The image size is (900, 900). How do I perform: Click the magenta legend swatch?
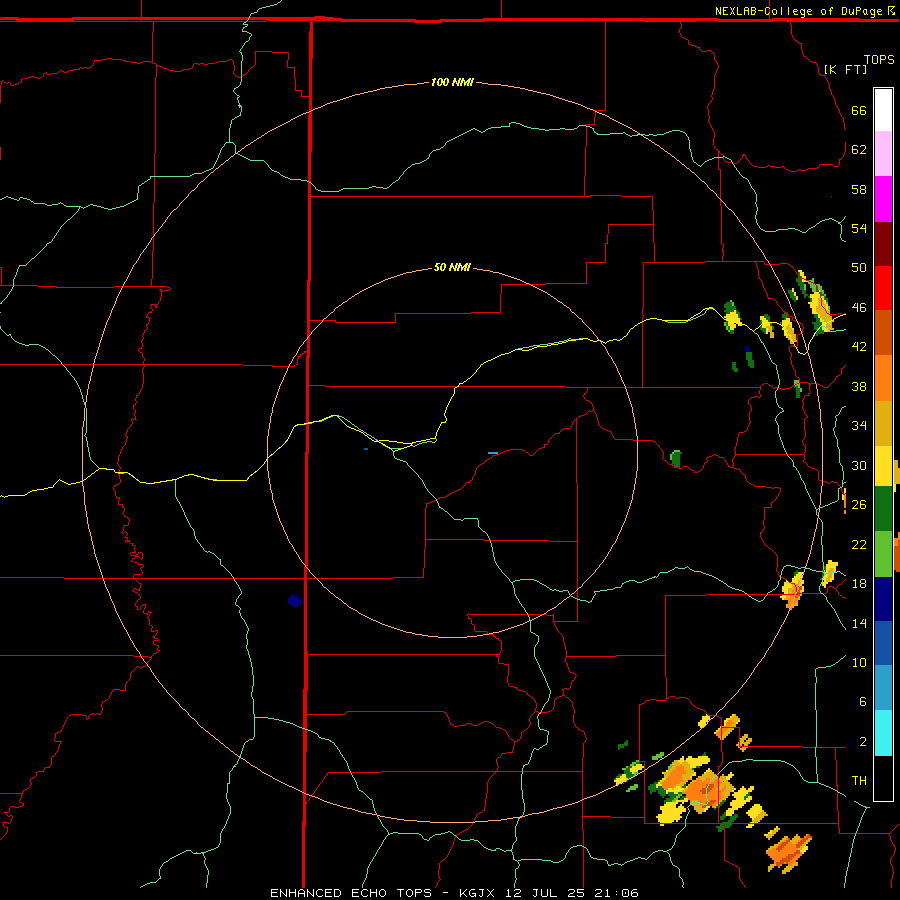pyautogui.click(x=883, y=199)
